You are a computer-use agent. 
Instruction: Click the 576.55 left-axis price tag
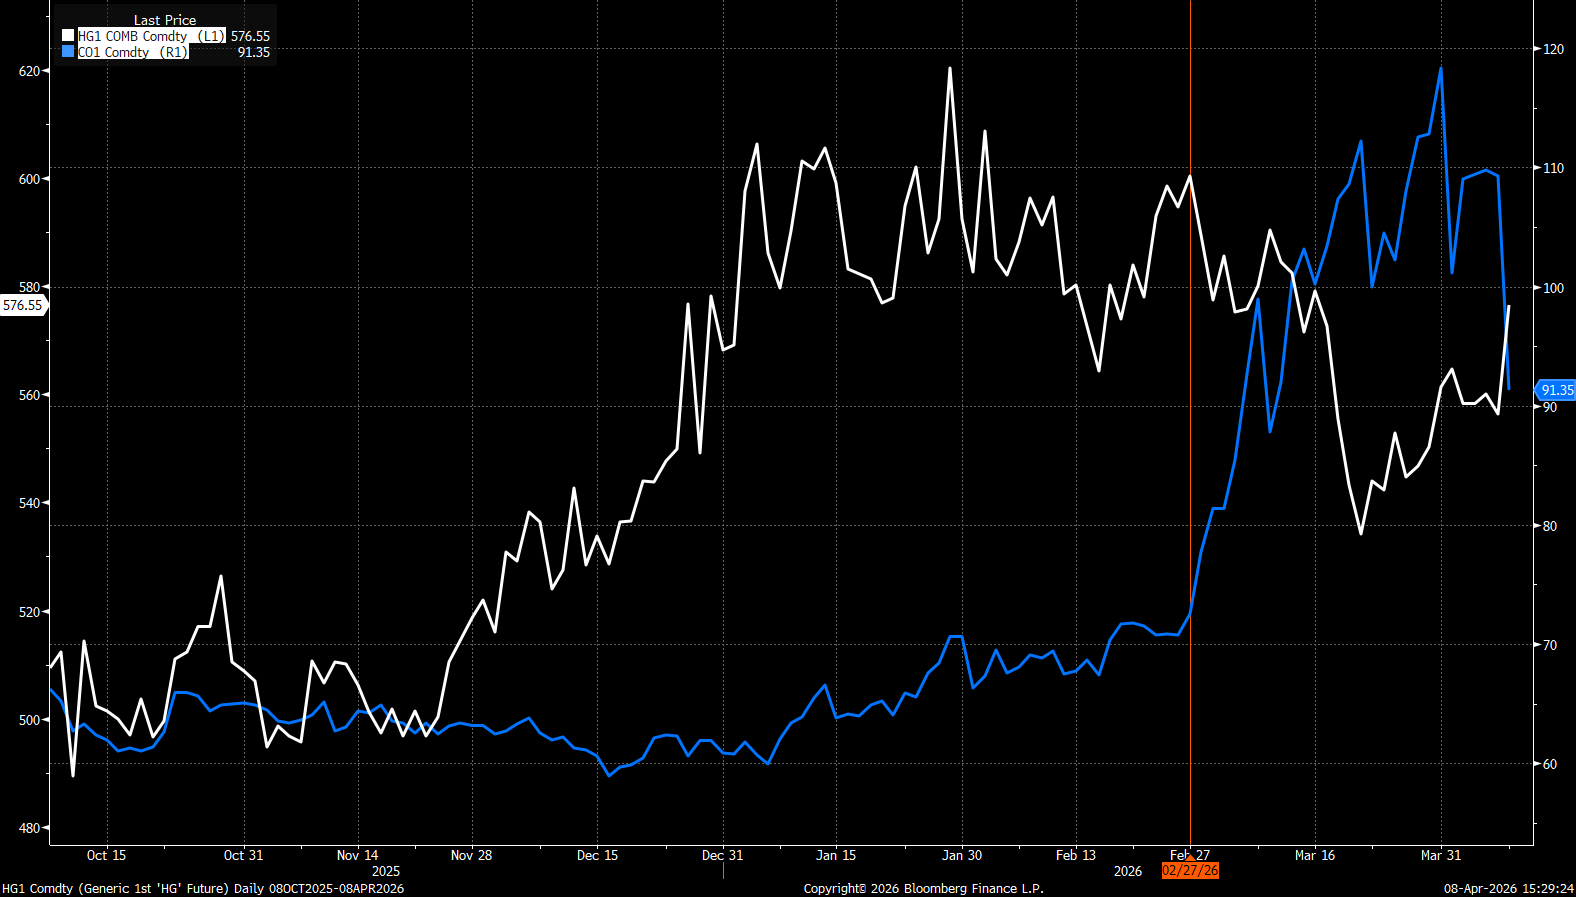[23, 305]
